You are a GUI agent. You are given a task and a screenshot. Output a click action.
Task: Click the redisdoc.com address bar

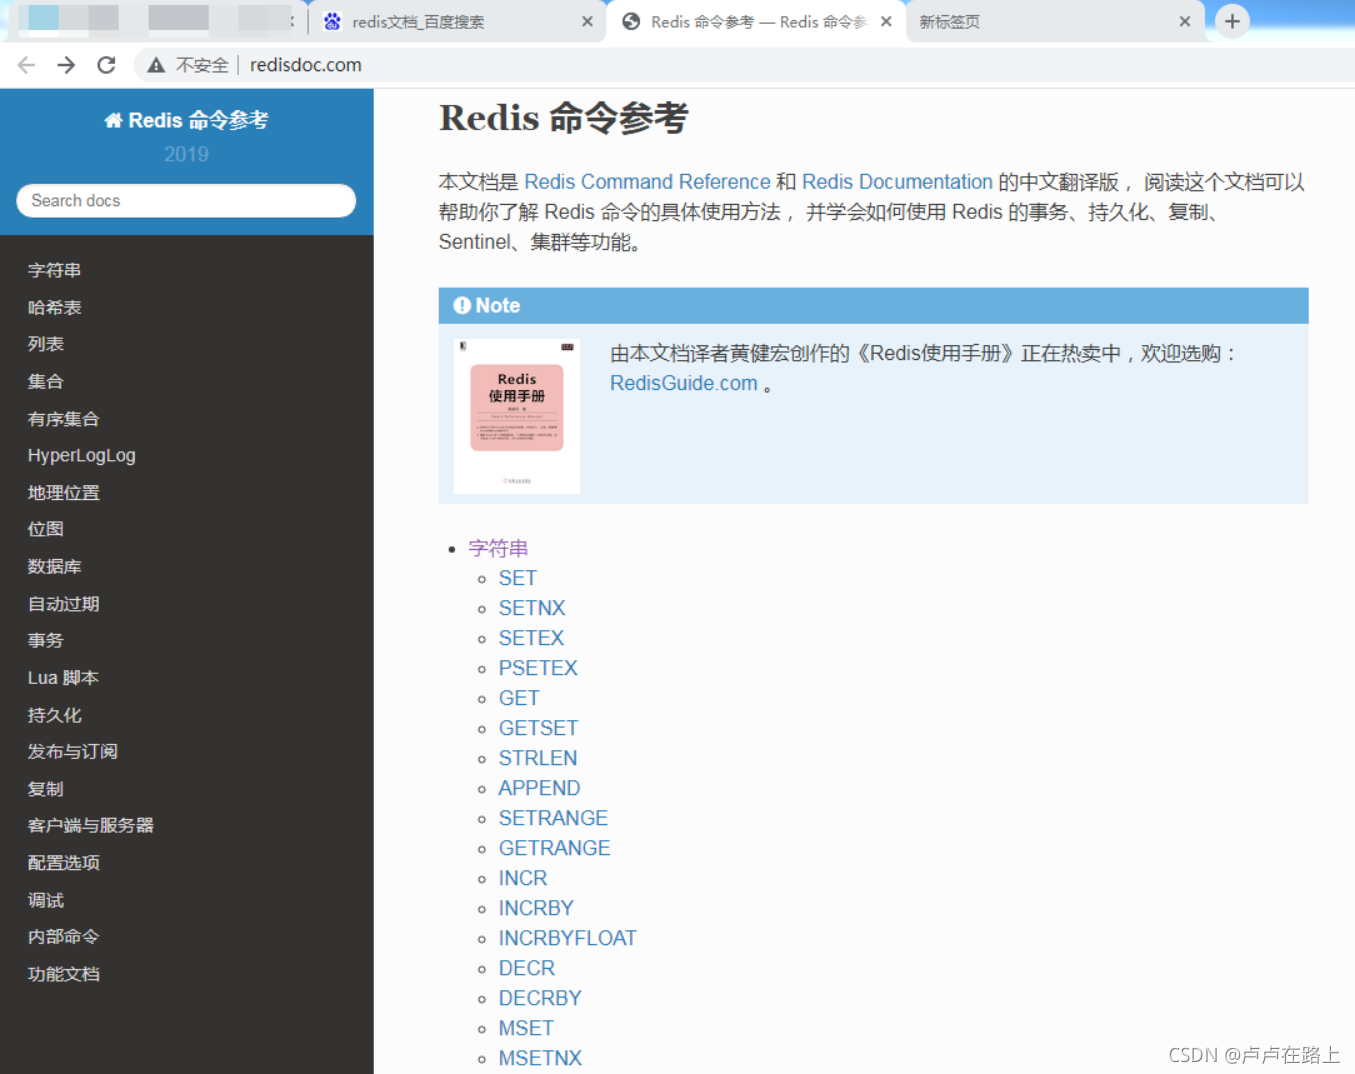[x=306, y=65]
